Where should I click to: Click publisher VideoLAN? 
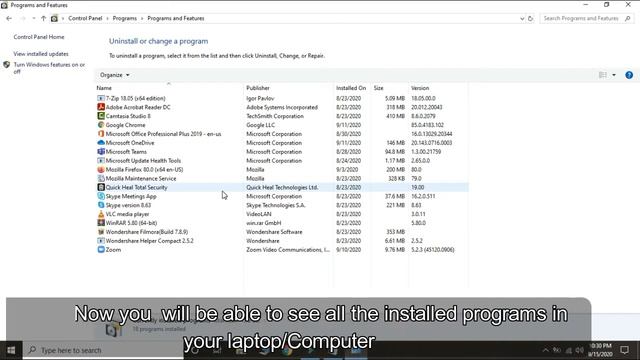(x=259, y=214)
